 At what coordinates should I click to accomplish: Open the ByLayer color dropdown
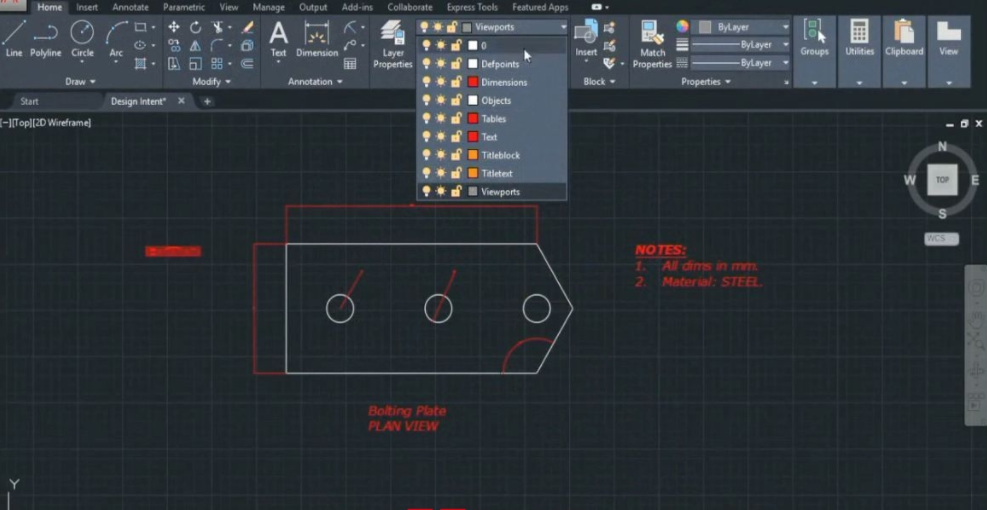point(784,27)
